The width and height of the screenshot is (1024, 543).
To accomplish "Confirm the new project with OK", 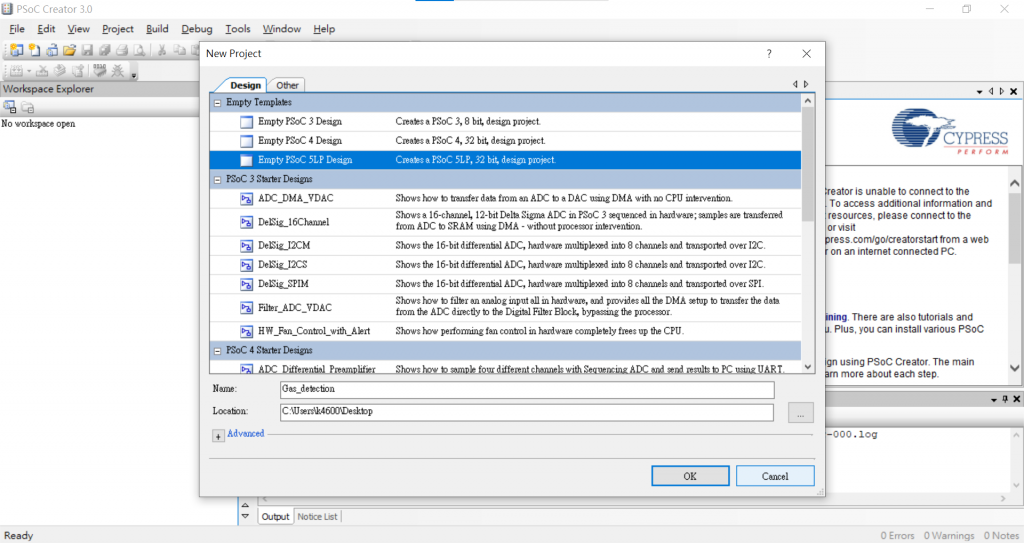I will pyautogui.click(x=690, y=476).
